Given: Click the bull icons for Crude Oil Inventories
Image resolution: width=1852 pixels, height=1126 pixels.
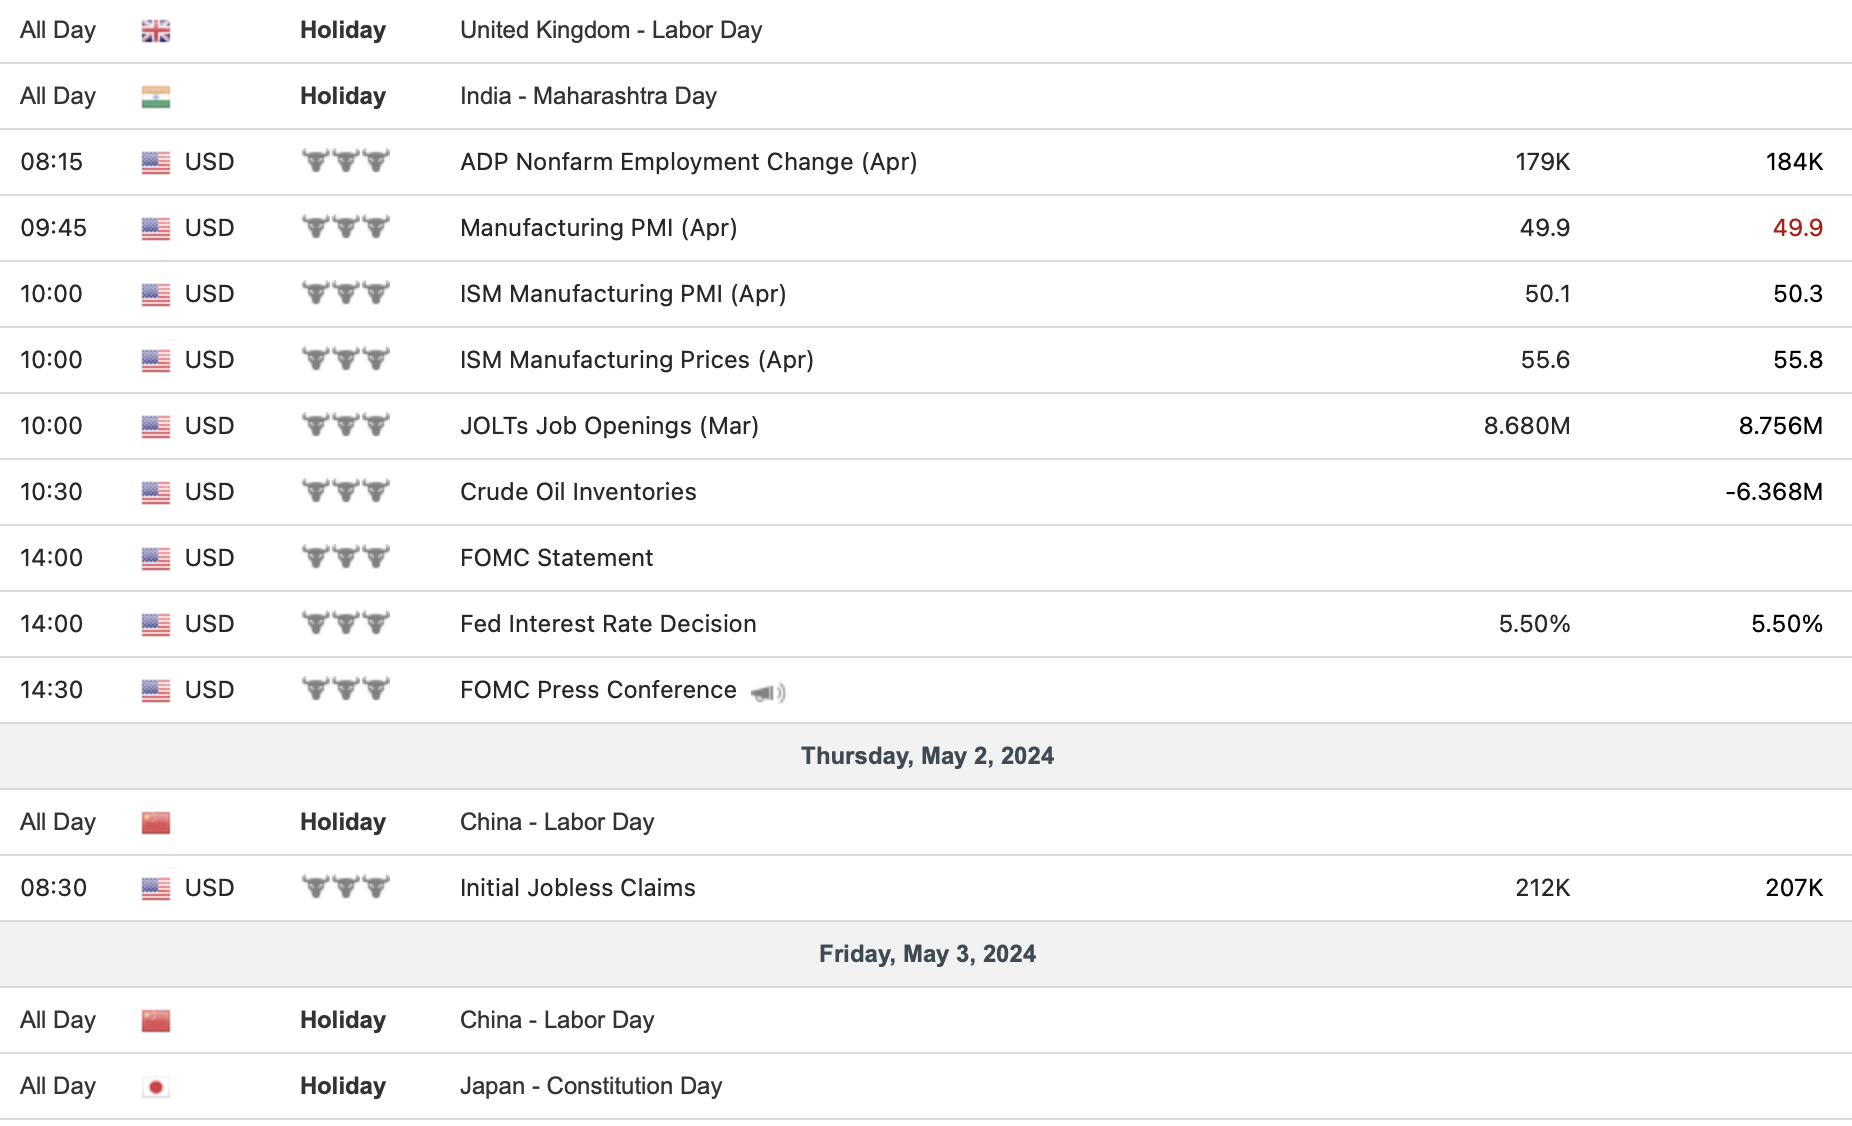Looking at the screenshot, I should (345, 492).
